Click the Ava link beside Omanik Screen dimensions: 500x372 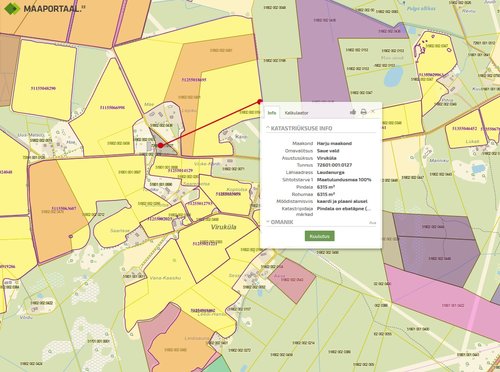[373, 223]
